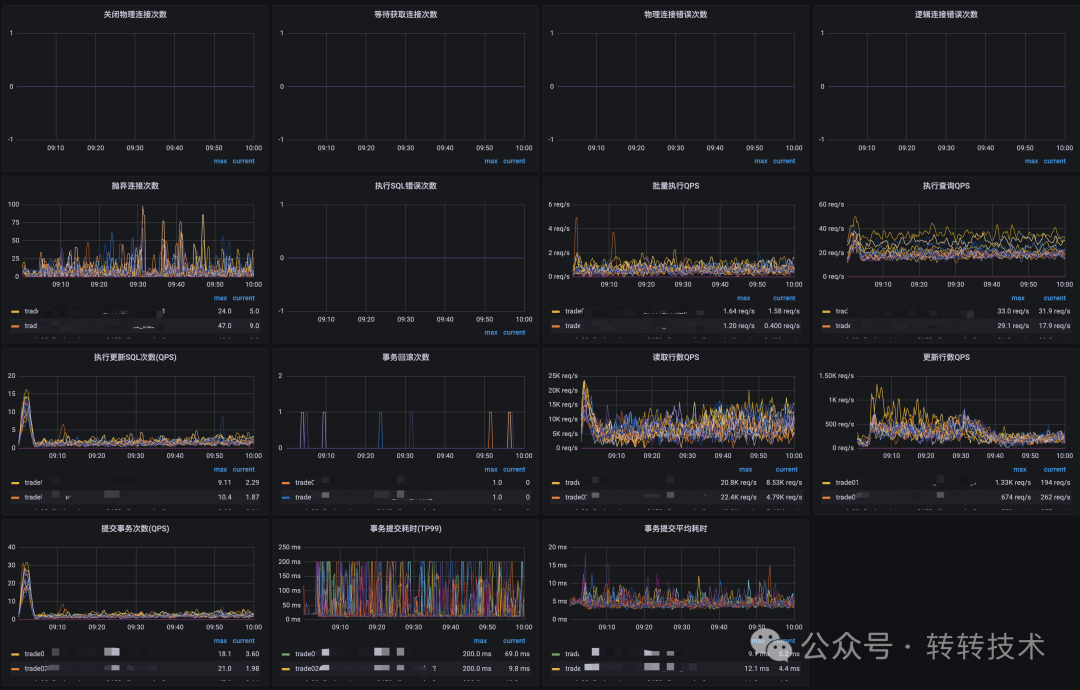The width and height of the screenshot is (1080, 690).
Task: Sort 事务提交耗时(TP99) legend by current column
Action: click(x=514, y=641)
